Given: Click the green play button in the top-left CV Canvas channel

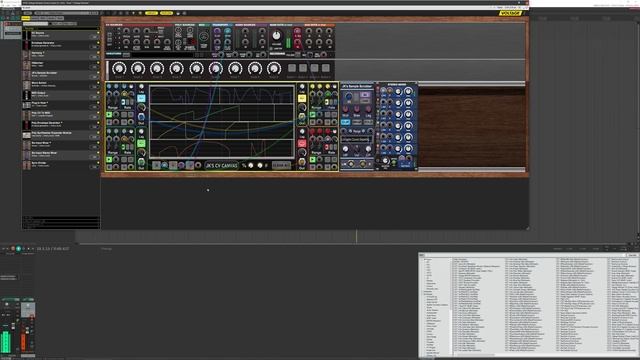Looking at the screenshot, I should coord(109,115).
